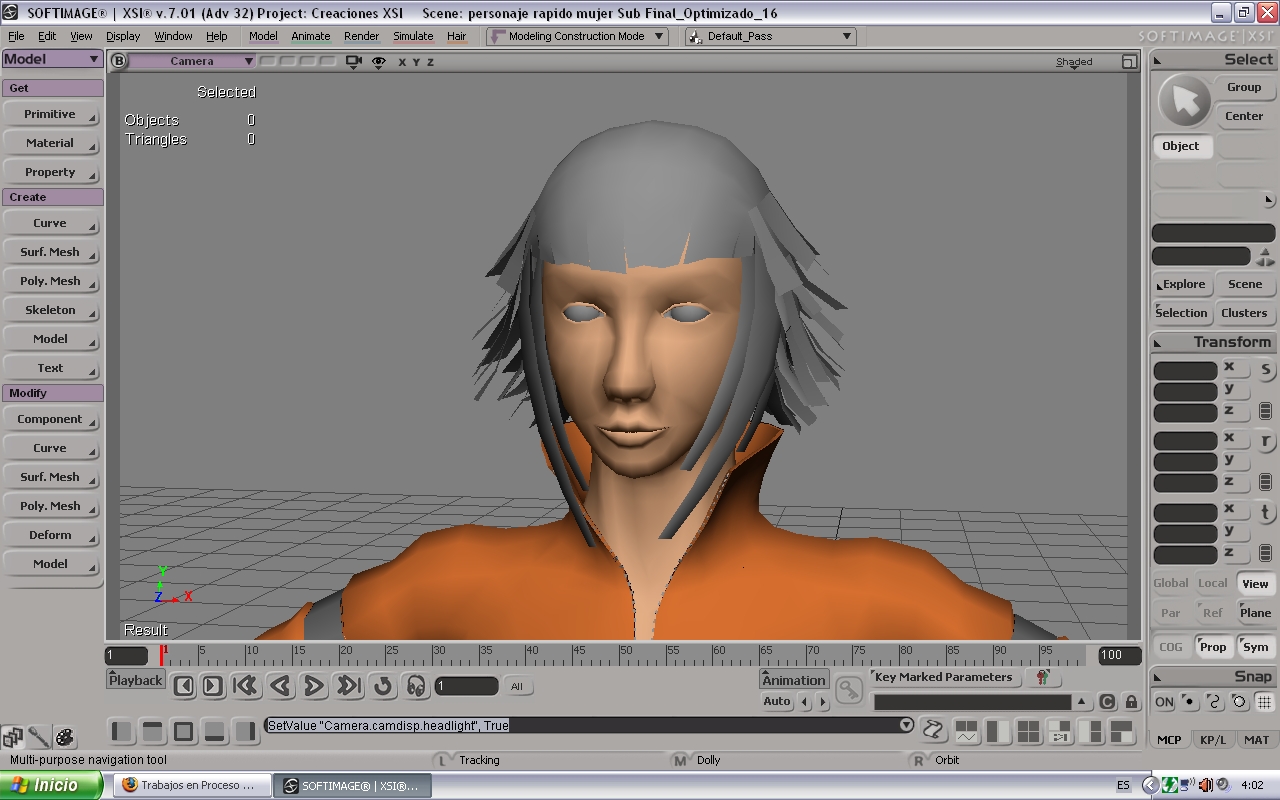Screen dimensions: 1280x800
Task: Step forward to the next frame
Action: tap(212, 686)
